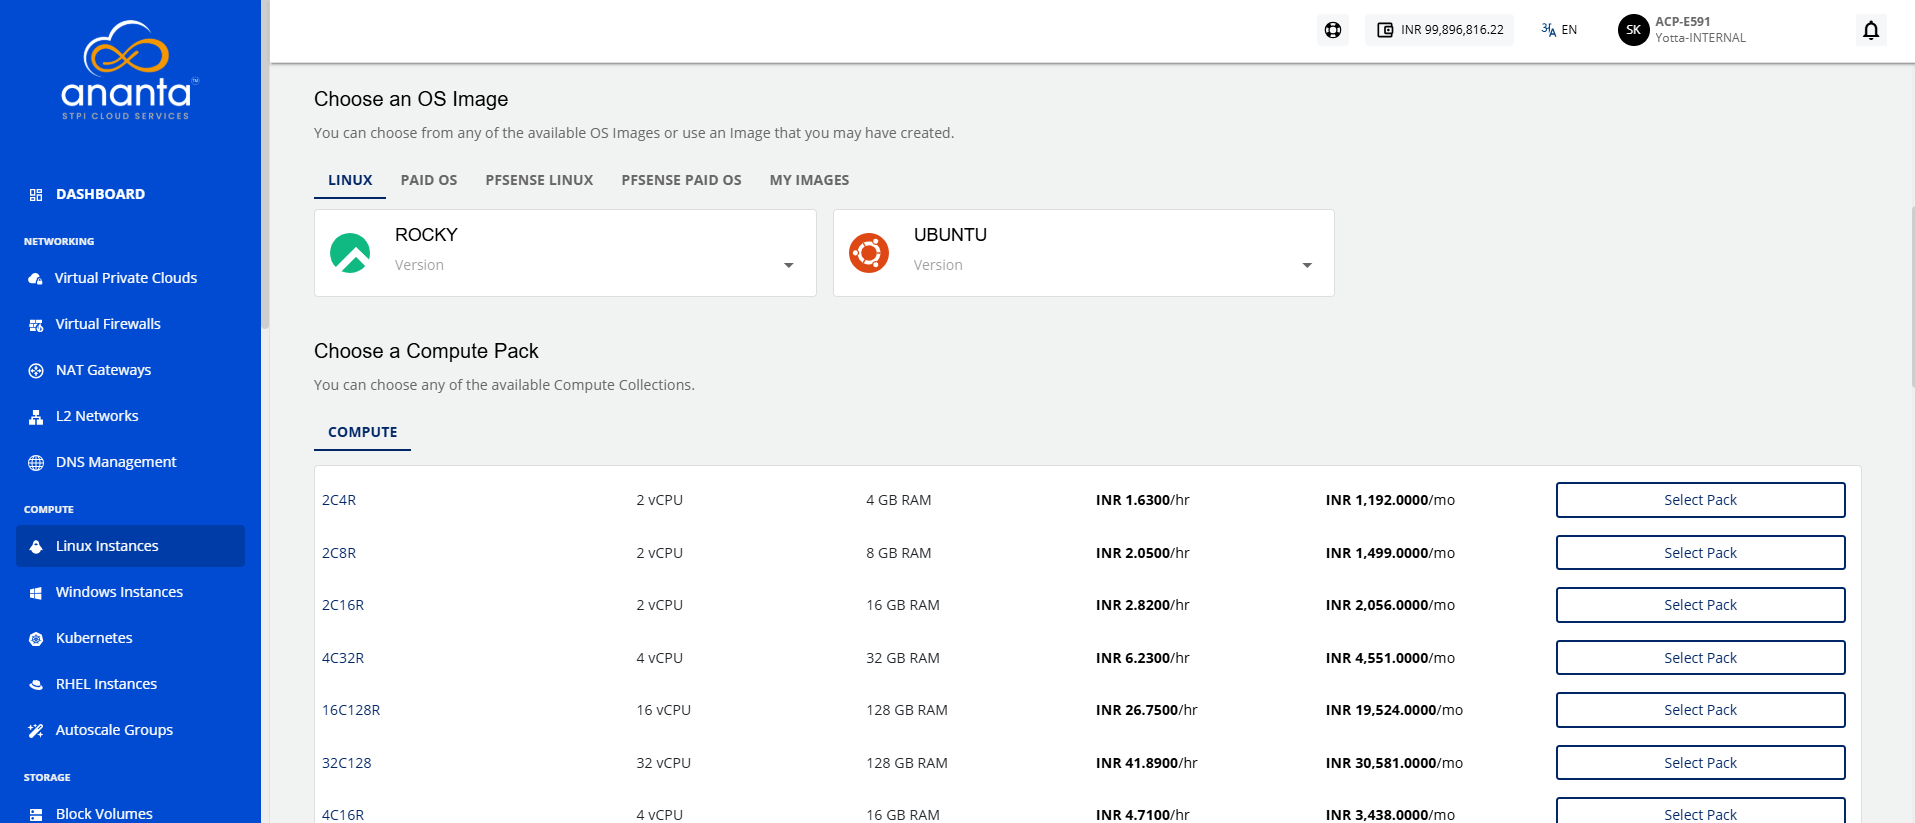This screenshot has height=823, width=1915.
Task: Switch to the PFSENSE PAID OS tab
Action: click(x=681, y=180)
